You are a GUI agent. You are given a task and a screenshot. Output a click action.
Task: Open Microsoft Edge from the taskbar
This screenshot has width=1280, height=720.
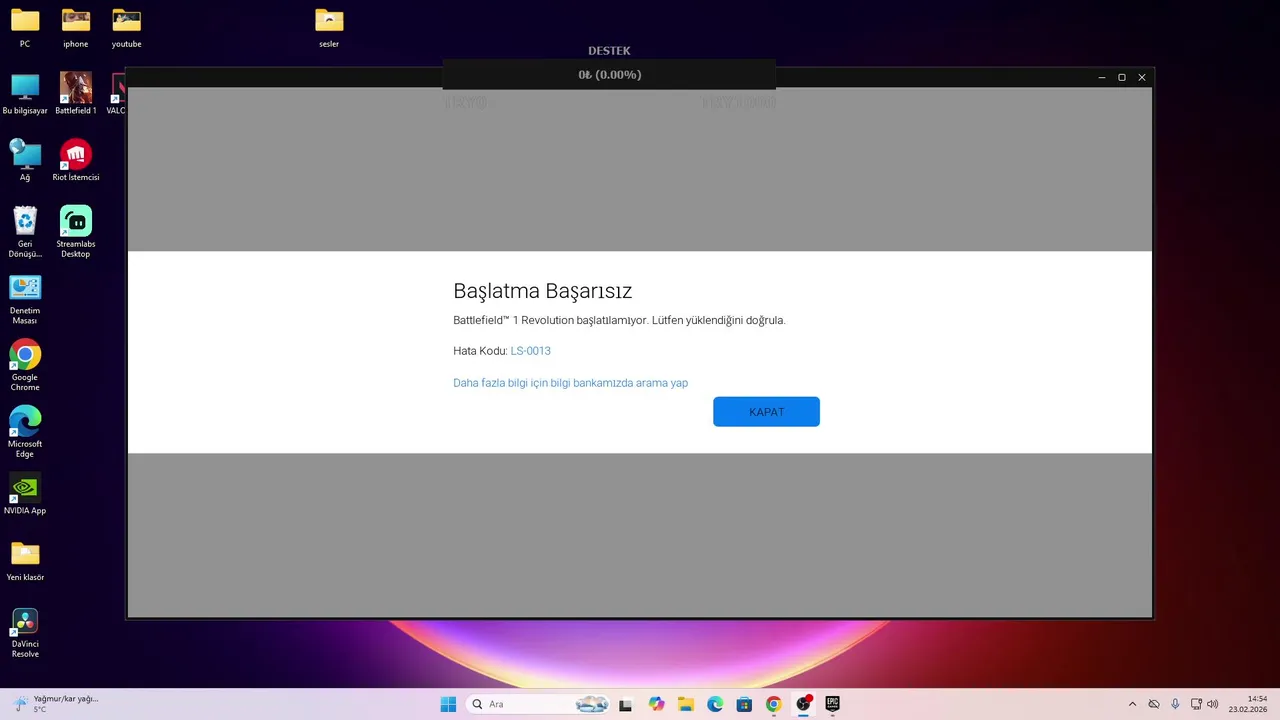tap(715, 704)
